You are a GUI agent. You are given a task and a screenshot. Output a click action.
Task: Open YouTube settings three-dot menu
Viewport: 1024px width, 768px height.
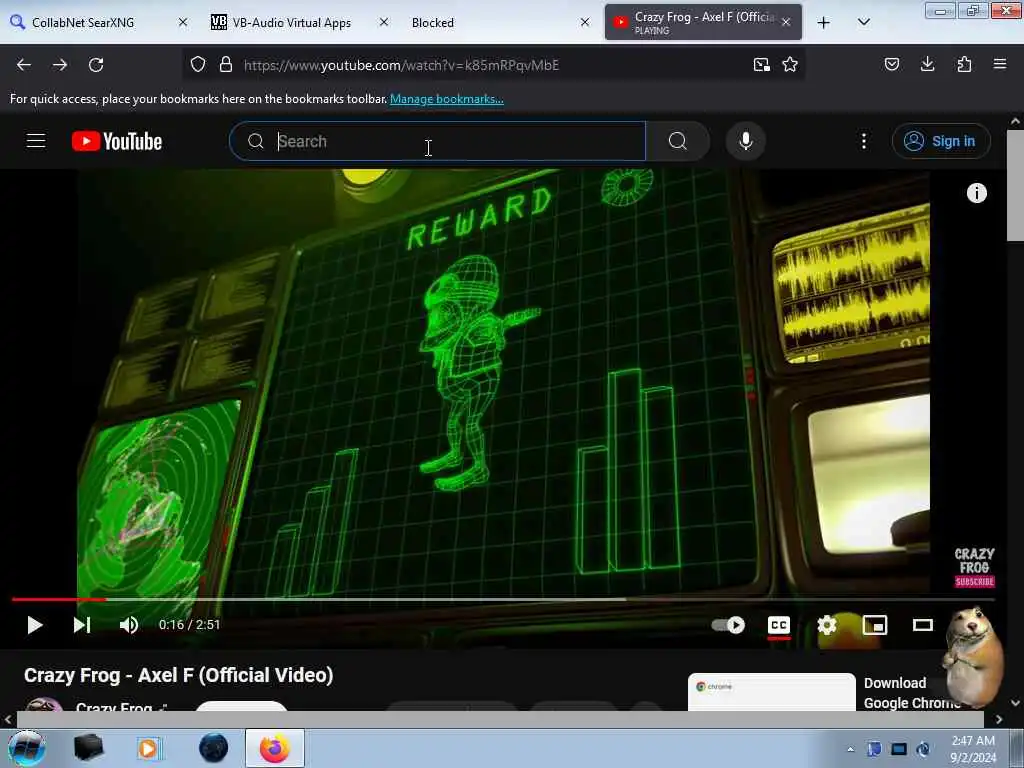[x=864, y=141]
